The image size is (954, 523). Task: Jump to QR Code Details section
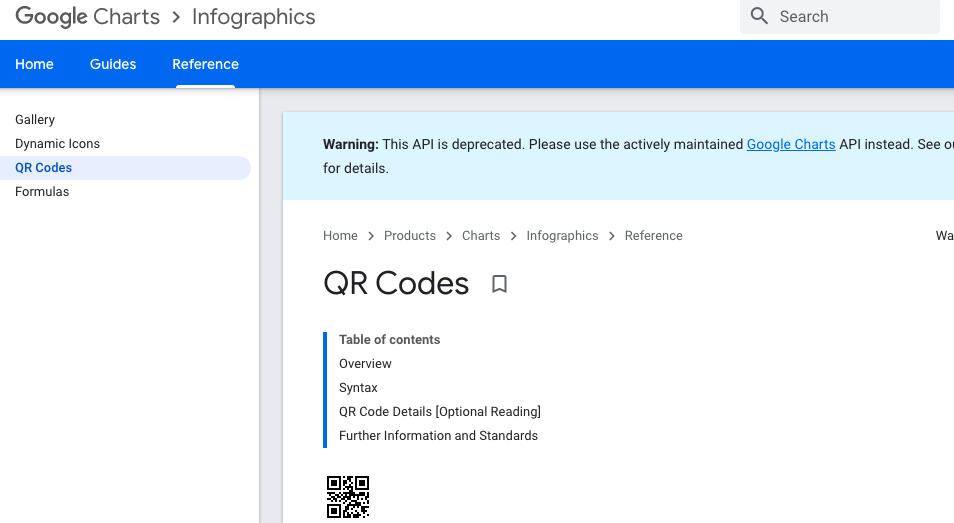click(440, 412)
